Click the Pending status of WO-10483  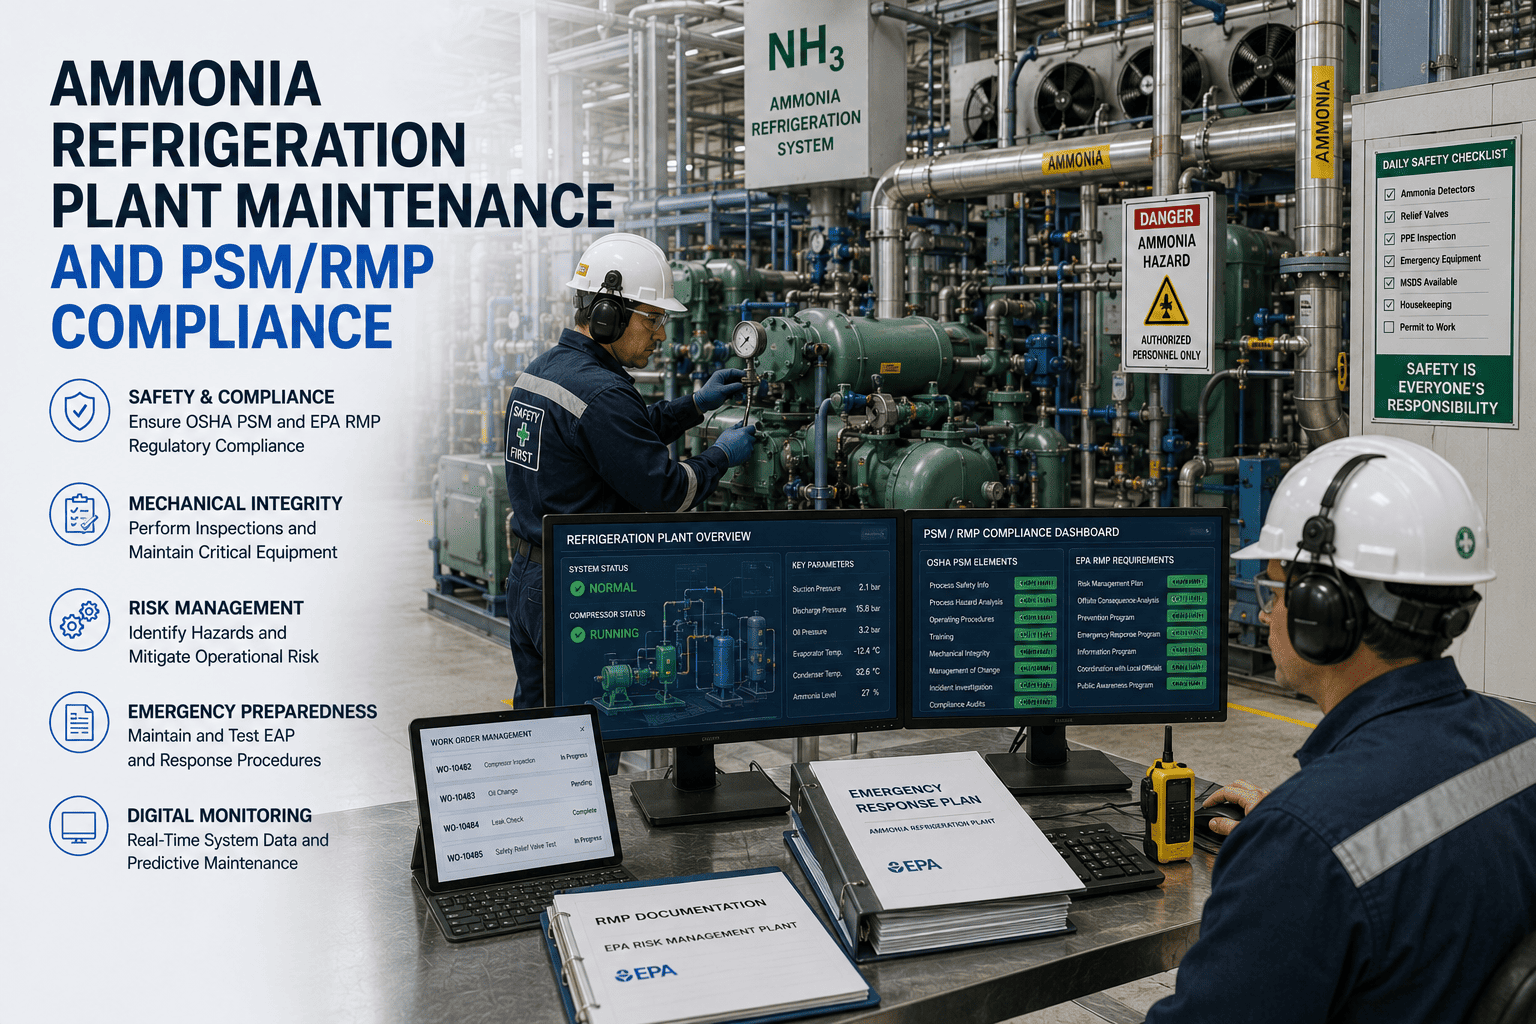coord(581,784)
